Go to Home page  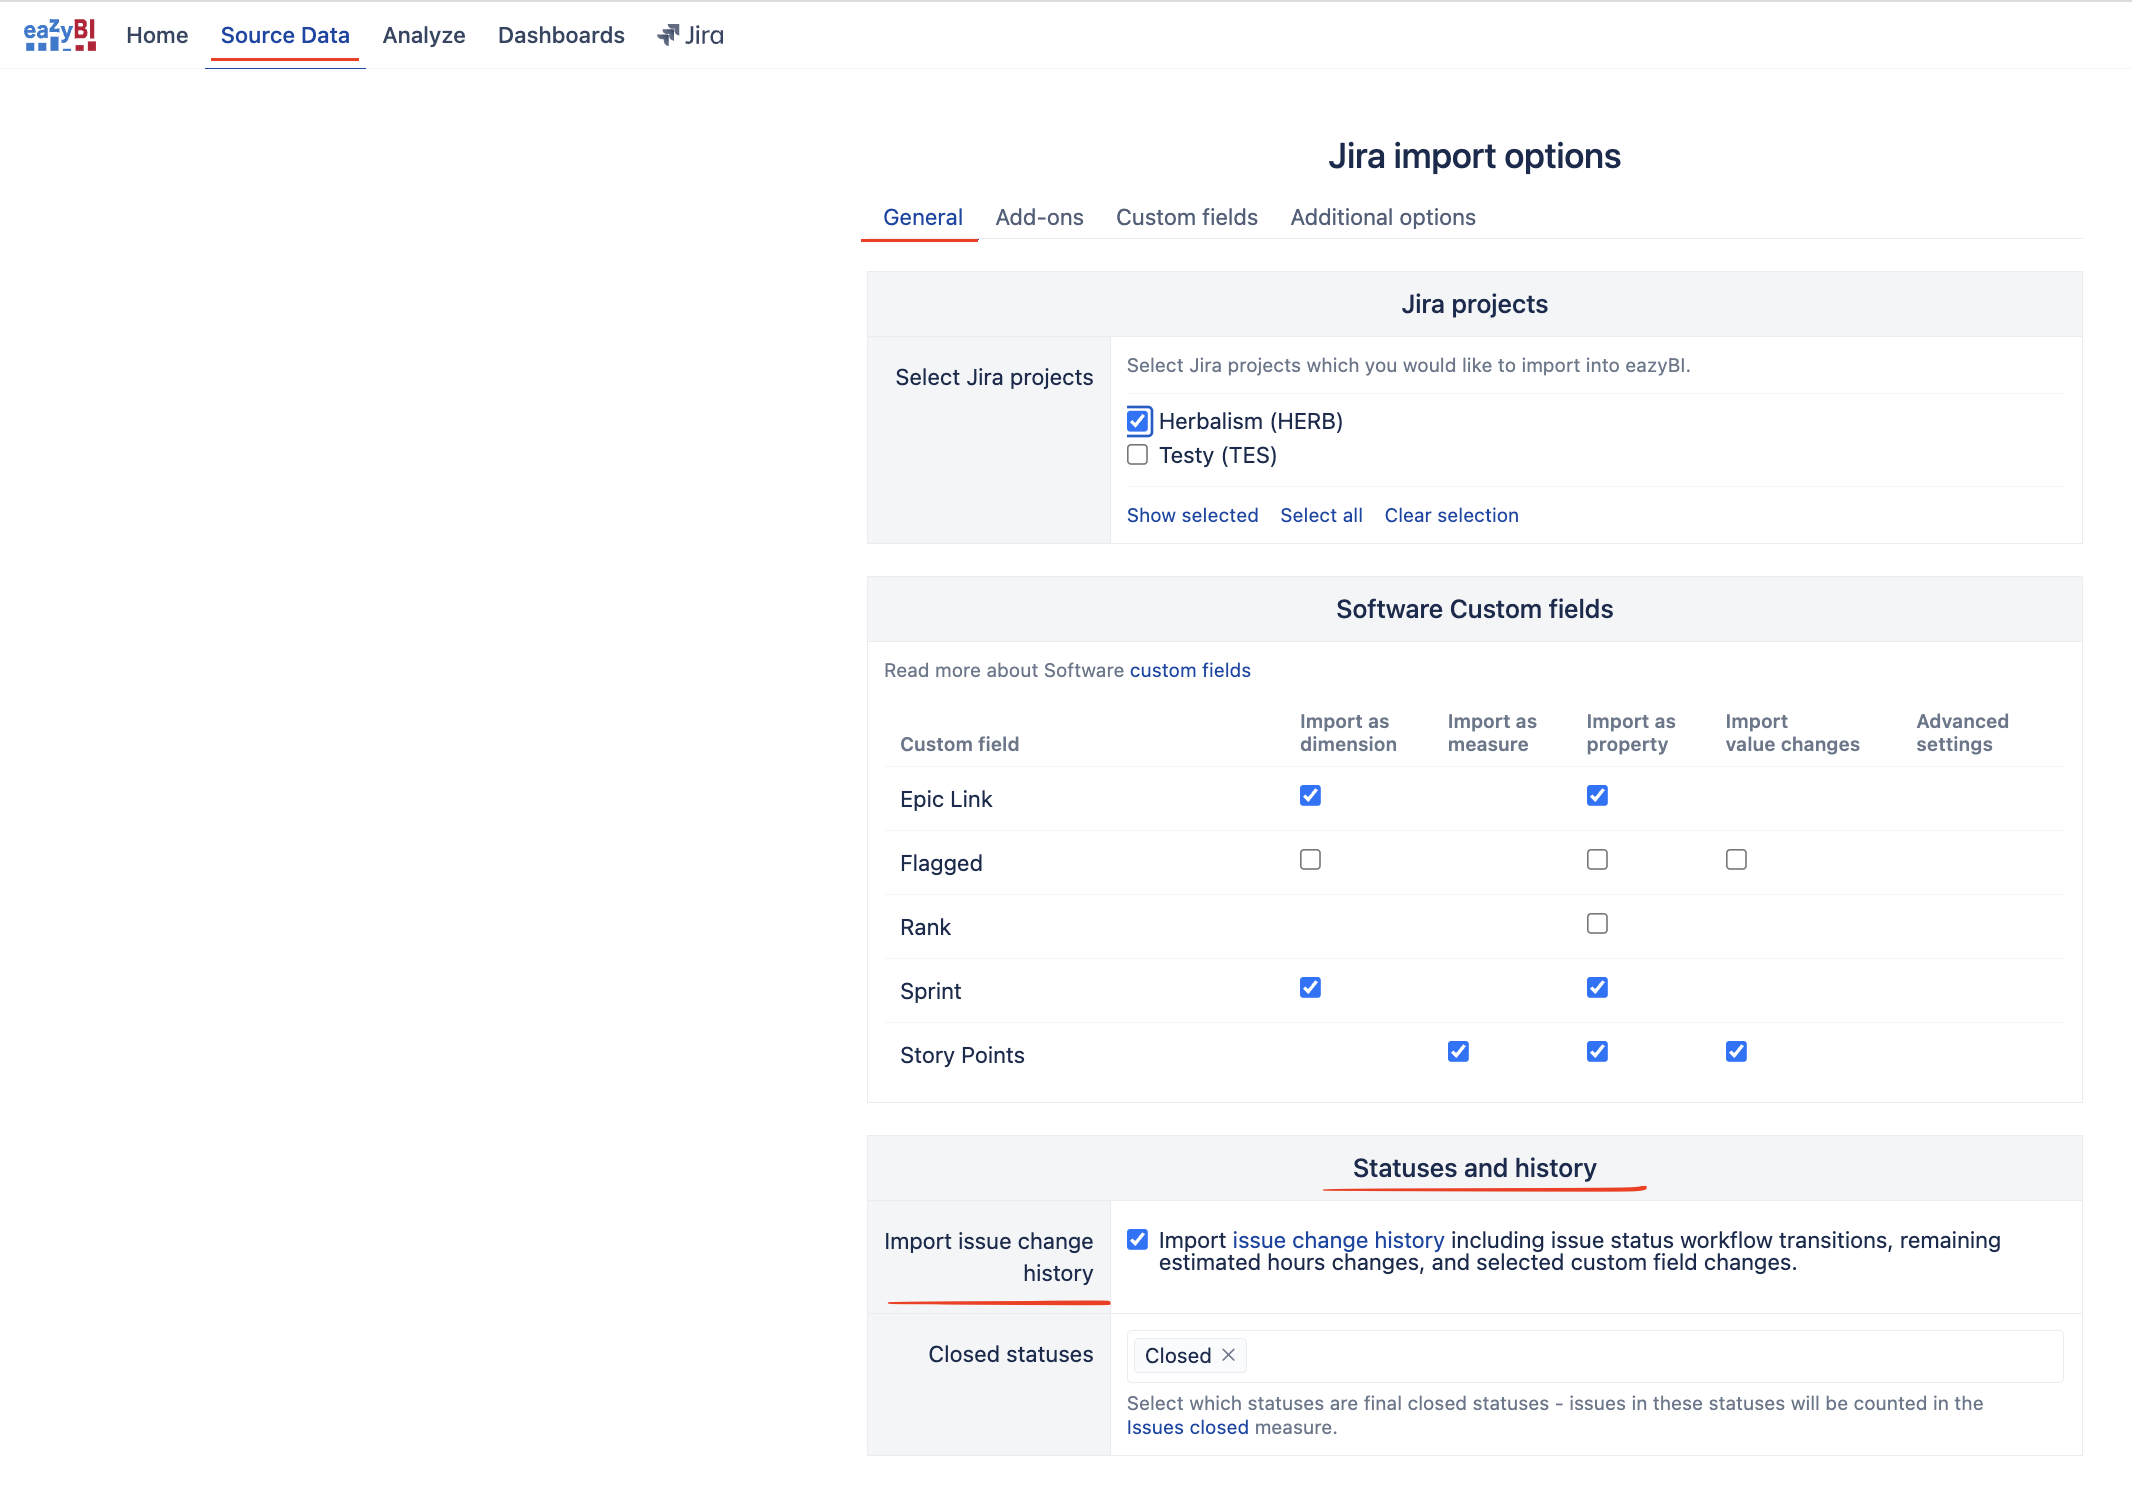[157, 35]
